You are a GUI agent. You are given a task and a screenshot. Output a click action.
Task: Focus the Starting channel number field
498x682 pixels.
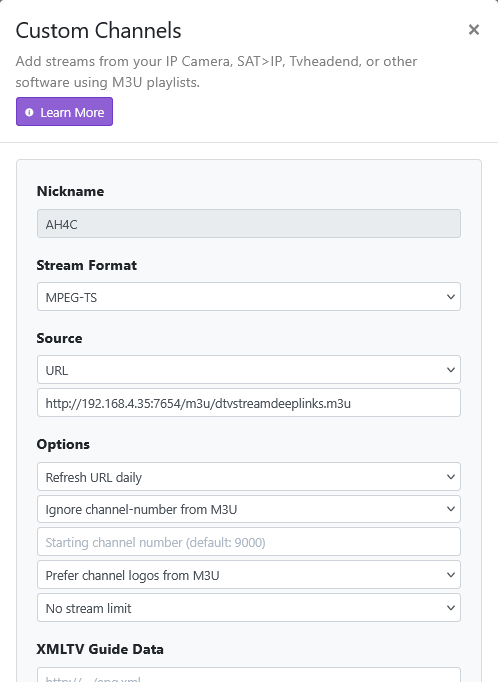[249, 542]
